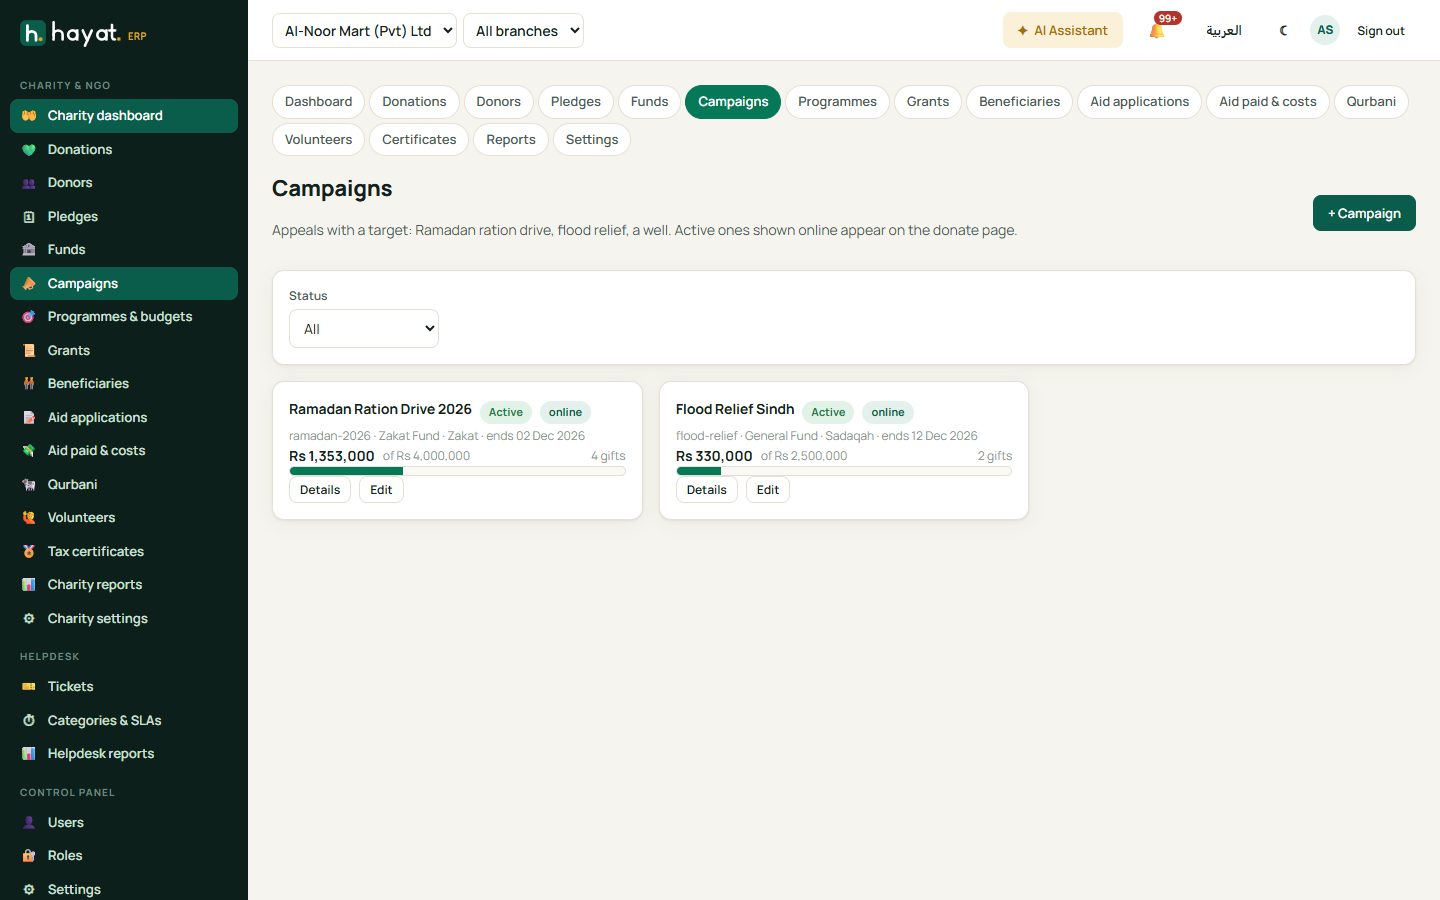Click the Roles sidebar icon

pyautogui.click(x=29, y=856)
